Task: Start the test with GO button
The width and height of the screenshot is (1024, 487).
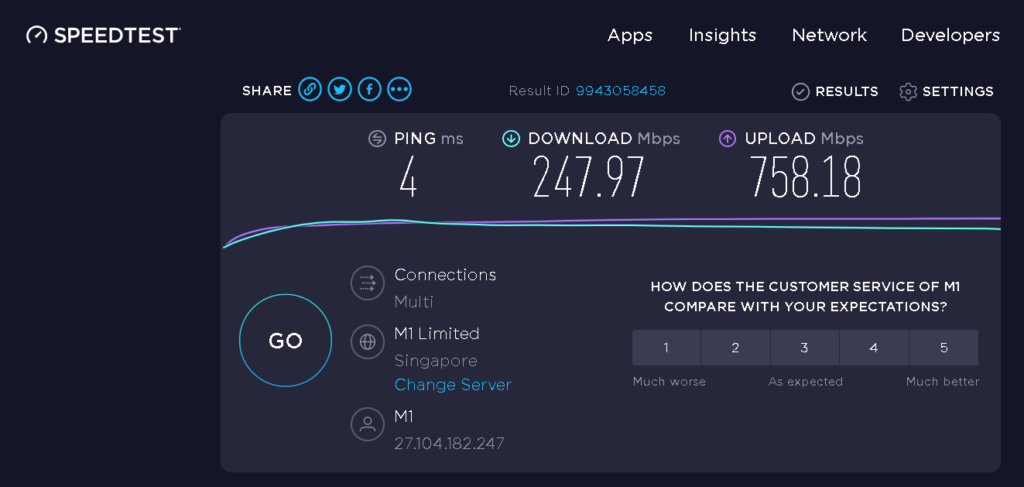Action: [x=285, y=341]
